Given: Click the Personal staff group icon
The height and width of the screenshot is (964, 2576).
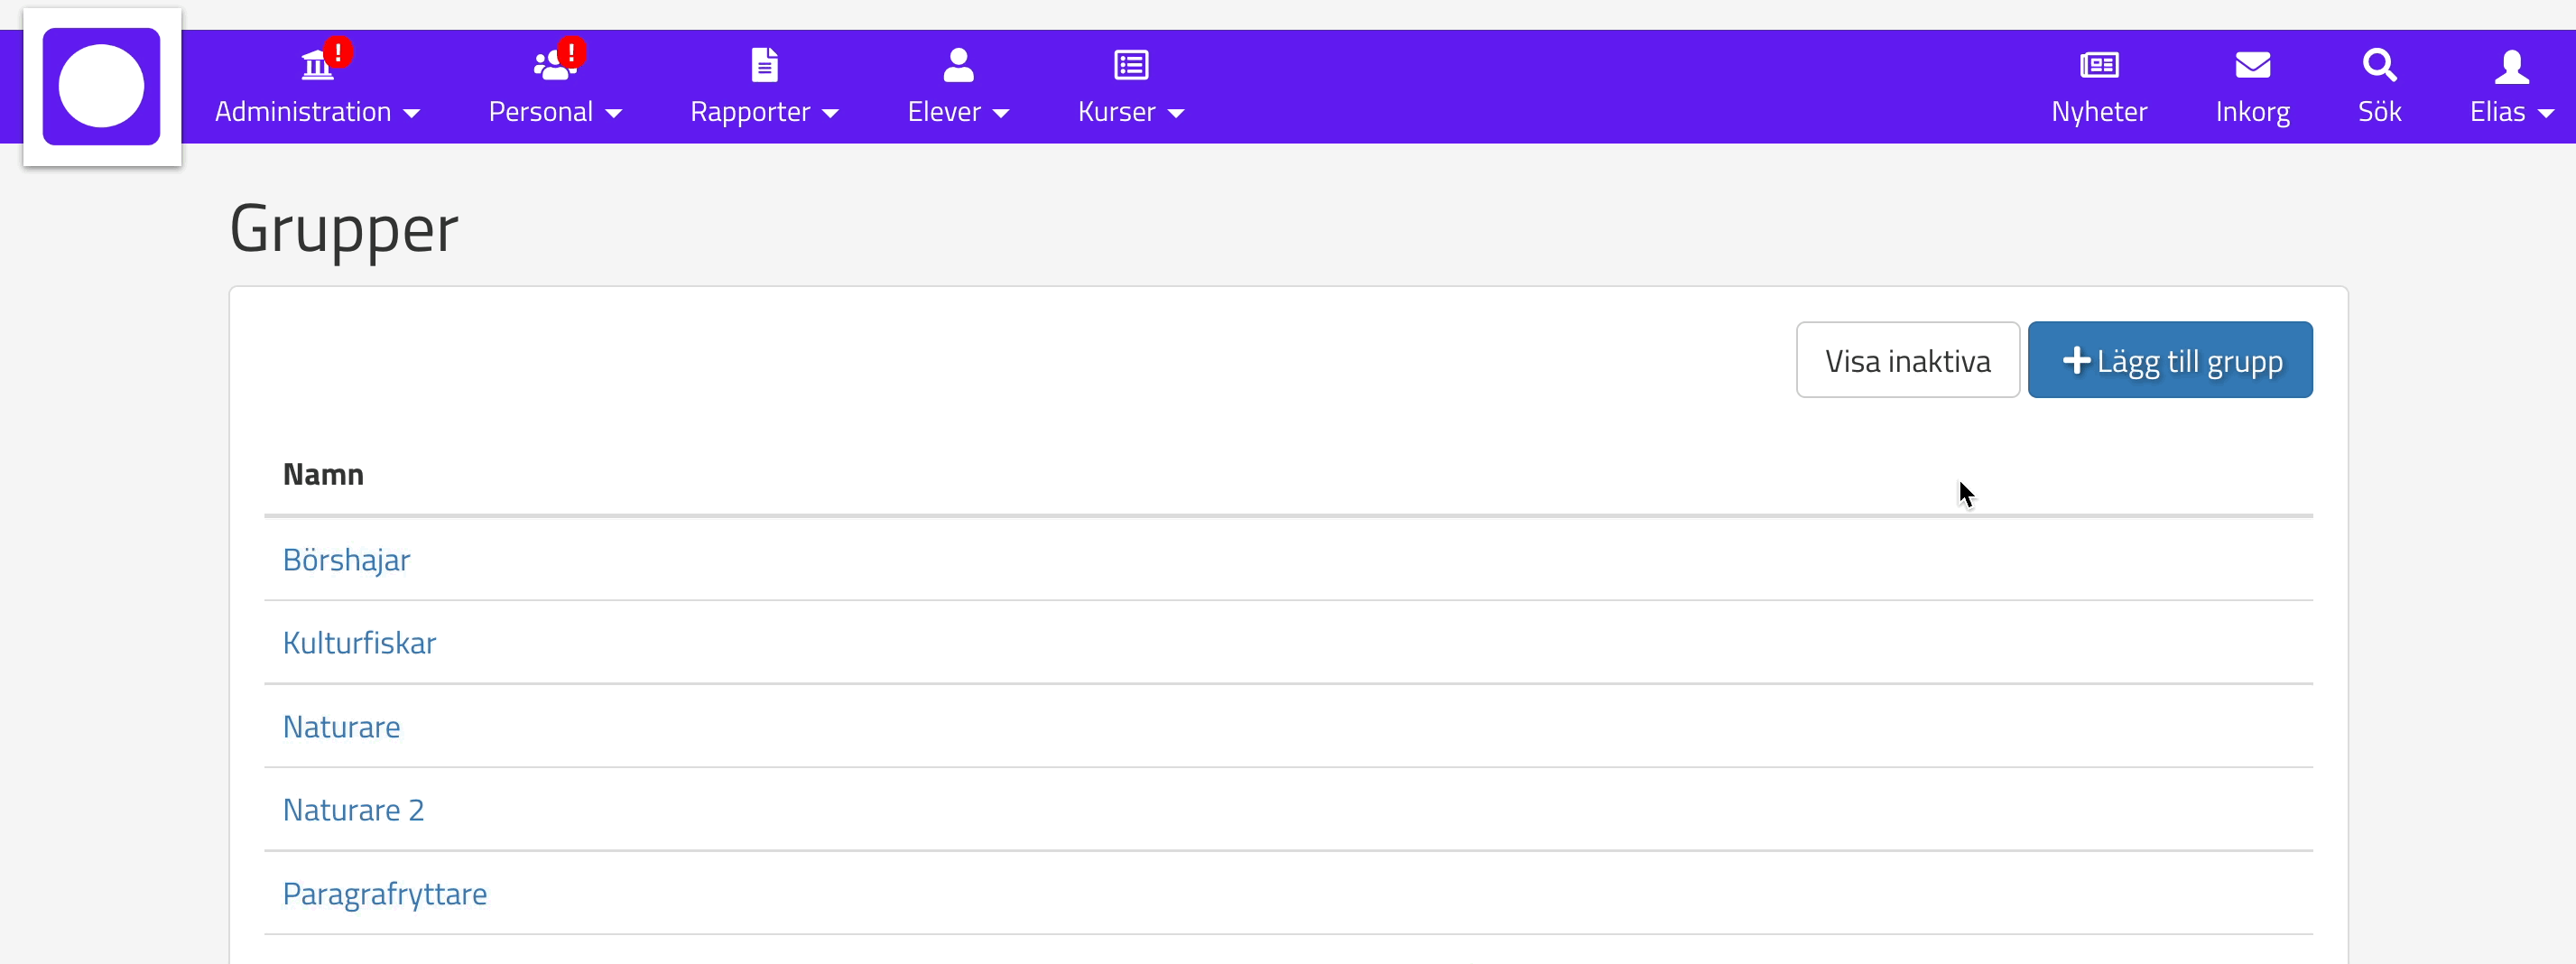Looking at the screenshot, I should [552, 66].
